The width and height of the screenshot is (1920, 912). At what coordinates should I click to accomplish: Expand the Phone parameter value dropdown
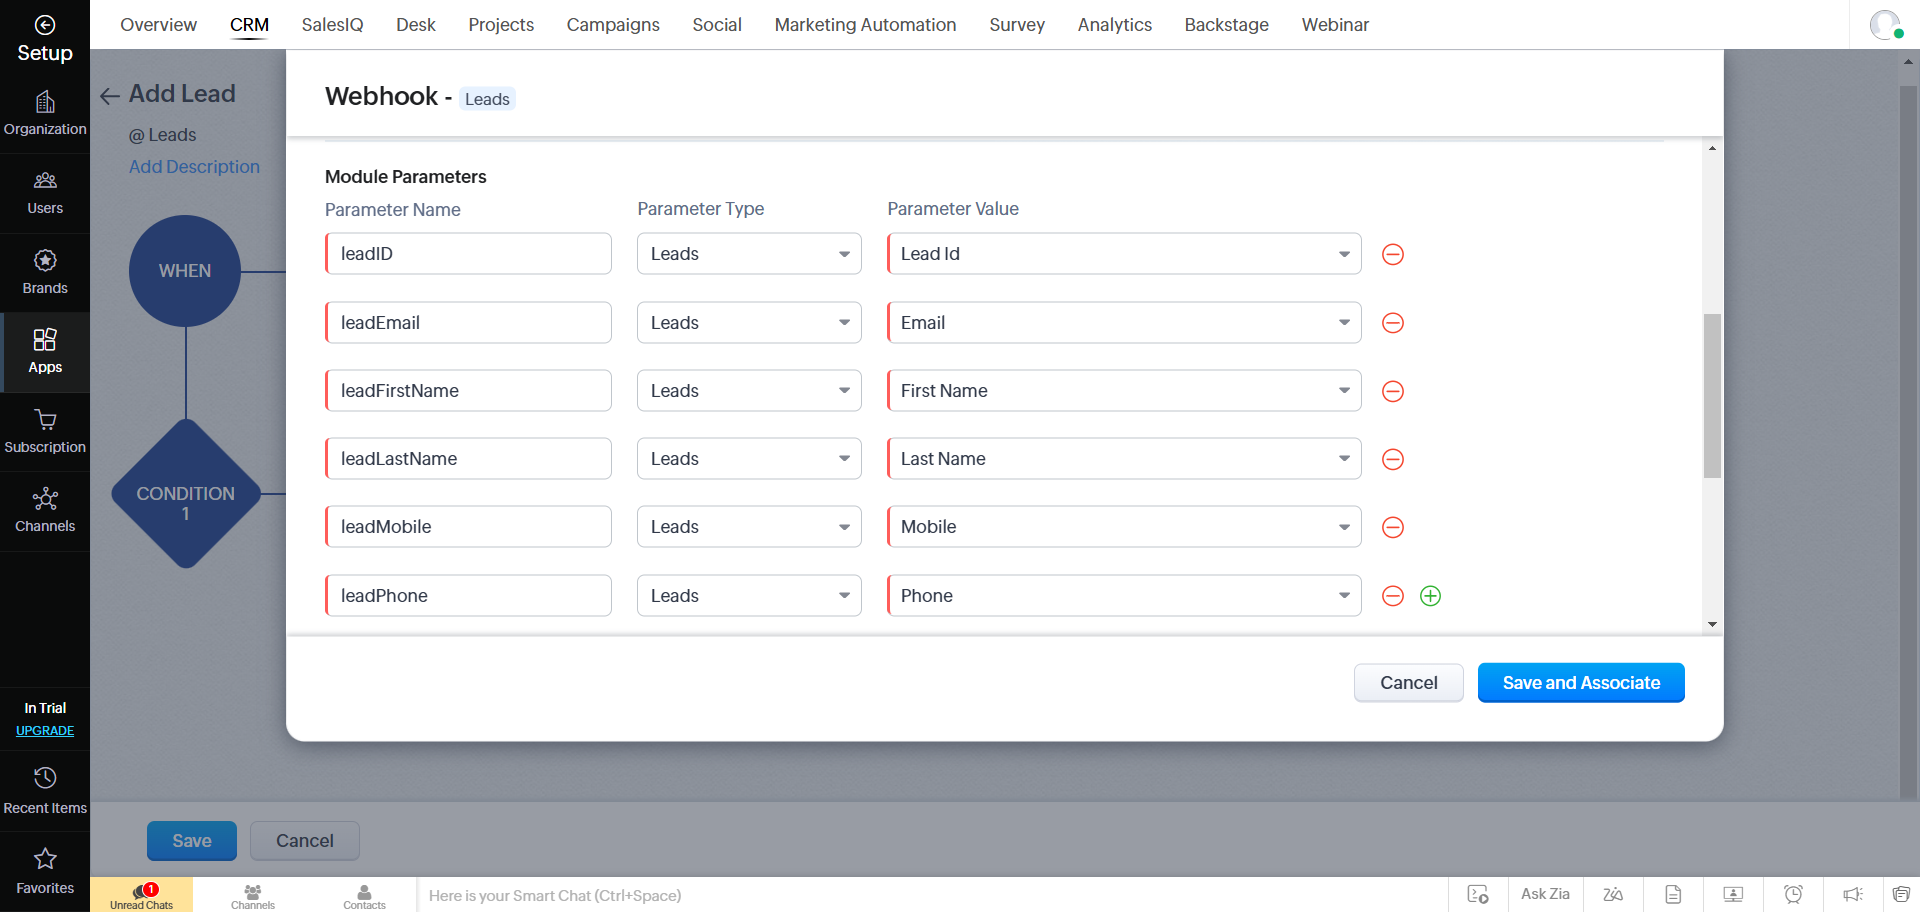tap(1124, 596)
